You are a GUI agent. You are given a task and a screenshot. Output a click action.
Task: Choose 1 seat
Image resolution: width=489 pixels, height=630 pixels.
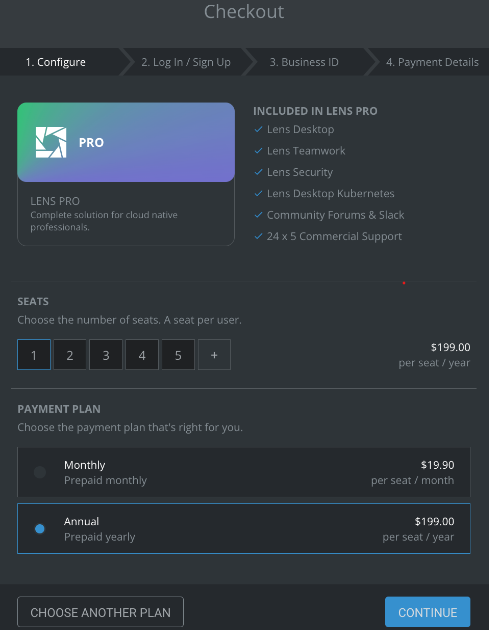pos(34,355)
